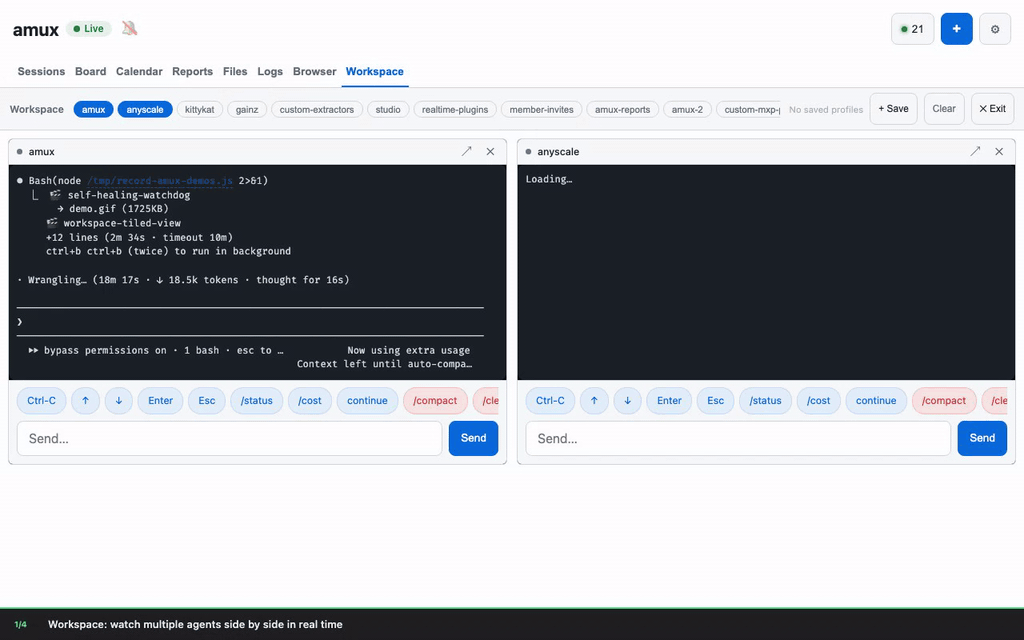The width and height of the screenshot is (1024, 640).
Task: Add studio session to workspace
Action: click(x=388, y=109)
